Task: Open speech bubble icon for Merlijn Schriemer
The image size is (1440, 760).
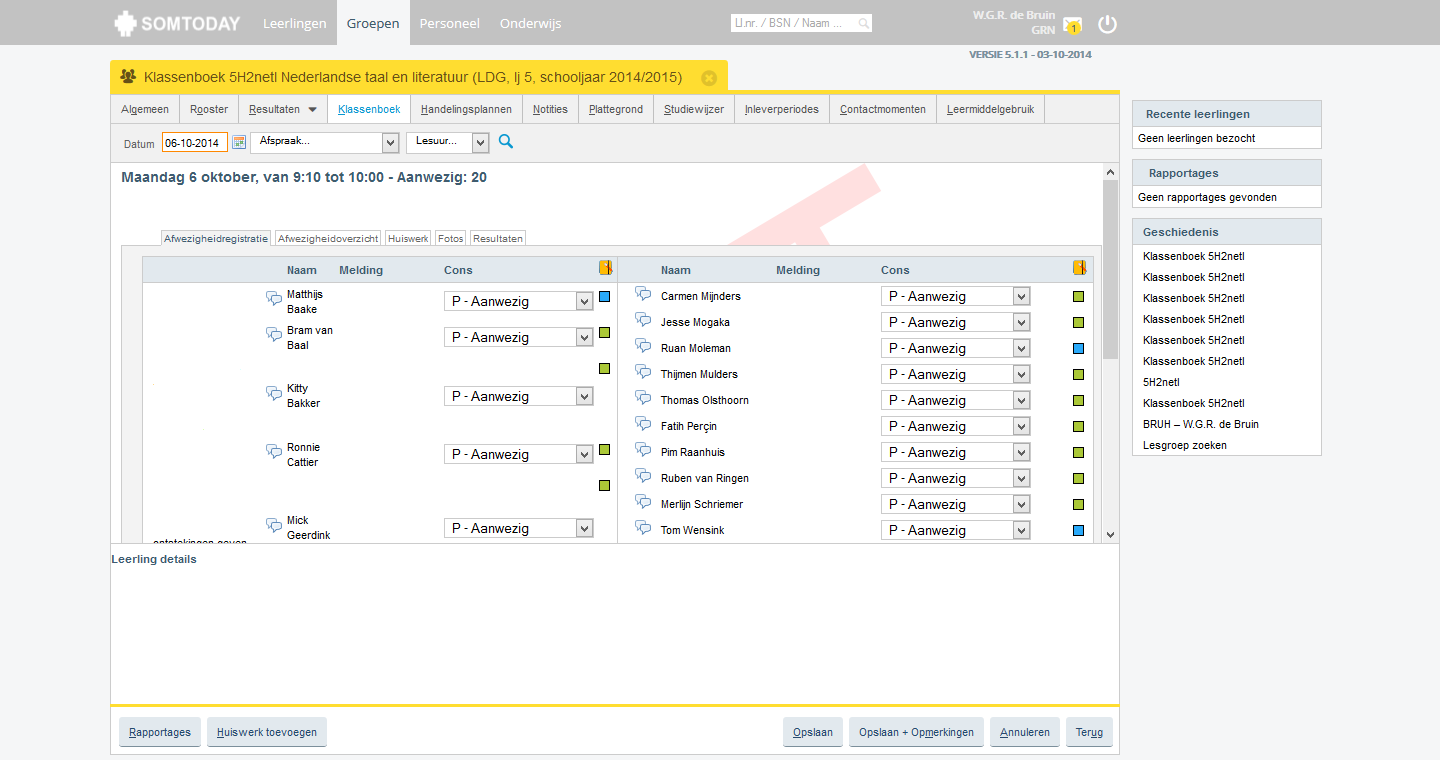Action: tap(643, 502)
